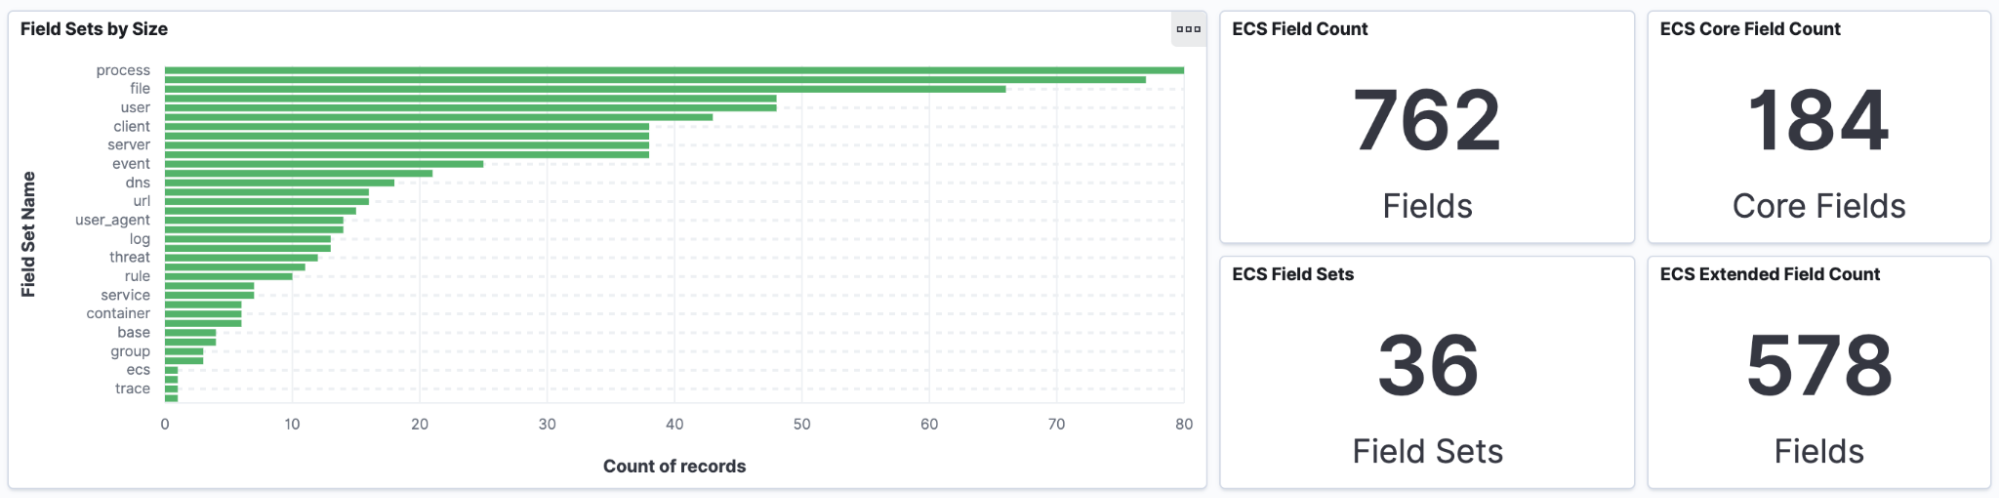
Task: Select the trace field set bar
Action: pyautogui.click(x=171, y=389)
